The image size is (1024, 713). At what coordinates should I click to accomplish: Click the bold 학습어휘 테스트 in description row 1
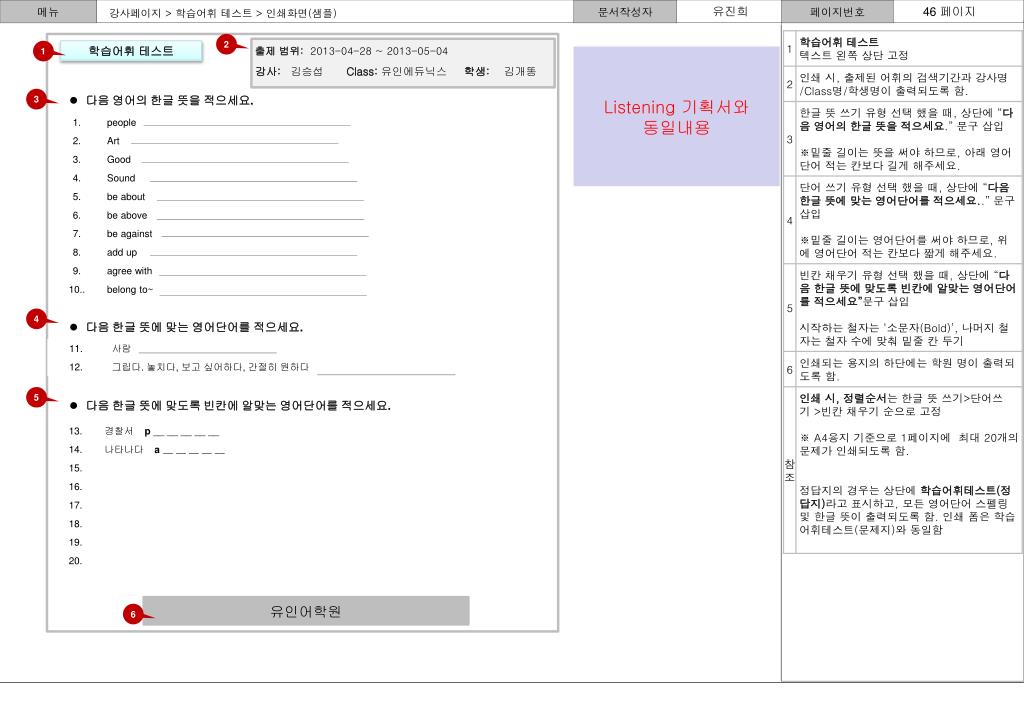click(839, 42)
